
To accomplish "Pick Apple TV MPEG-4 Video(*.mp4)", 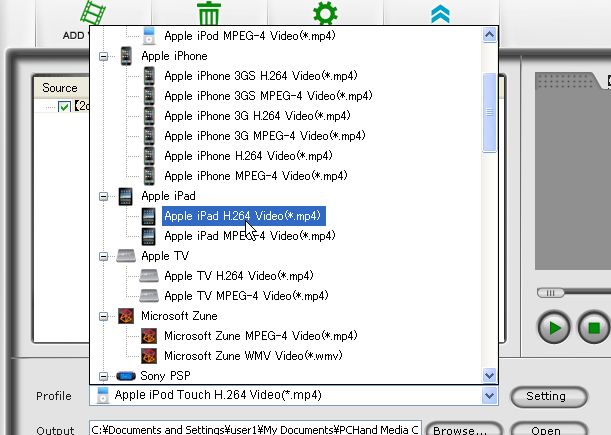I will [x=246, y=296].
